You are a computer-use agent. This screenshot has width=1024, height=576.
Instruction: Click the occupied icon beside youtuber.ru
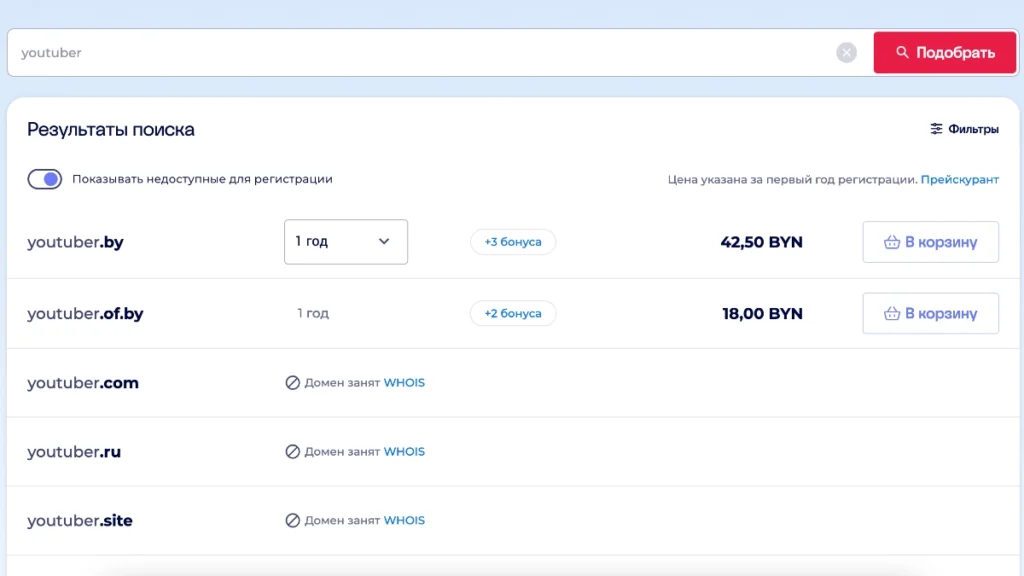tap(293, 451)
